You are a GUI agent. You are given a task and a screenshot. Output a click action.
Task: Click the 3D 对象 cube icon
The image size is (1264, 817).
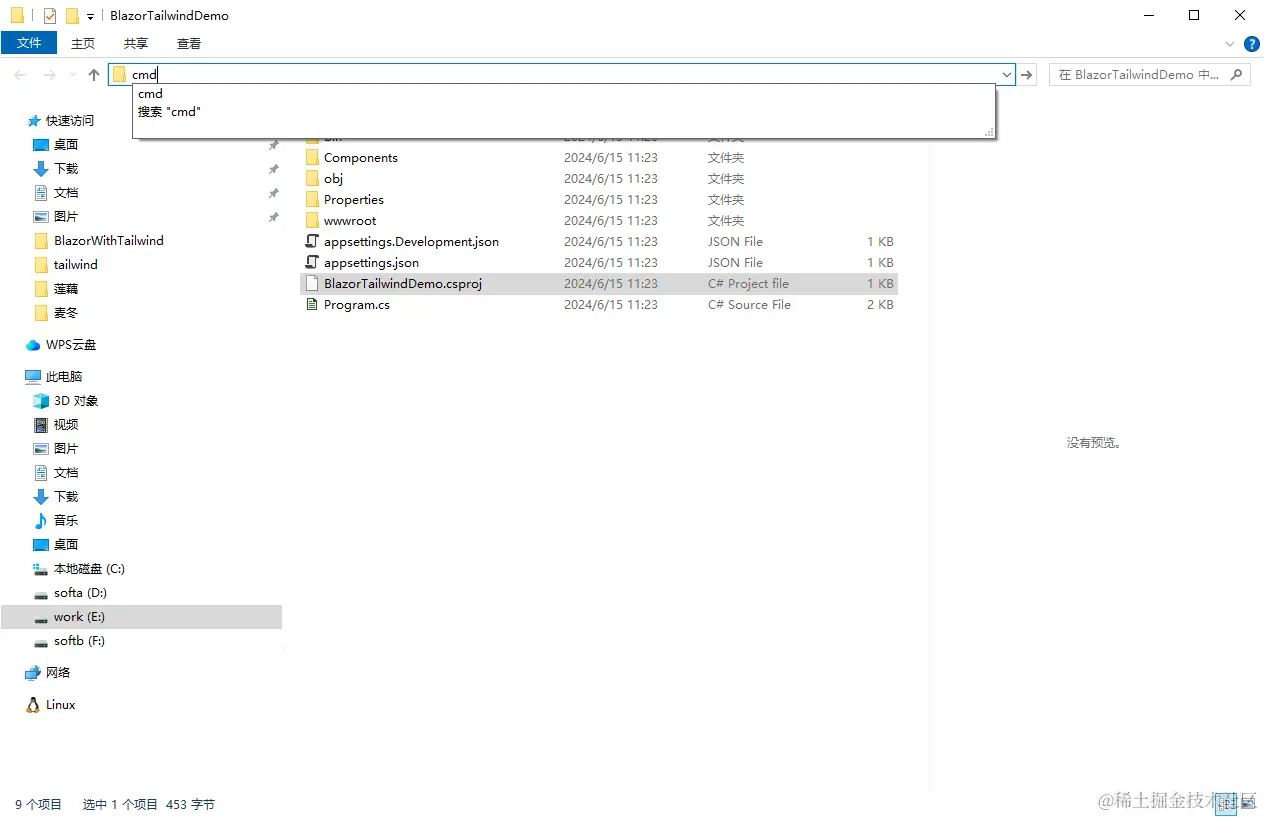pyautogui.click(x=41, y=401)
